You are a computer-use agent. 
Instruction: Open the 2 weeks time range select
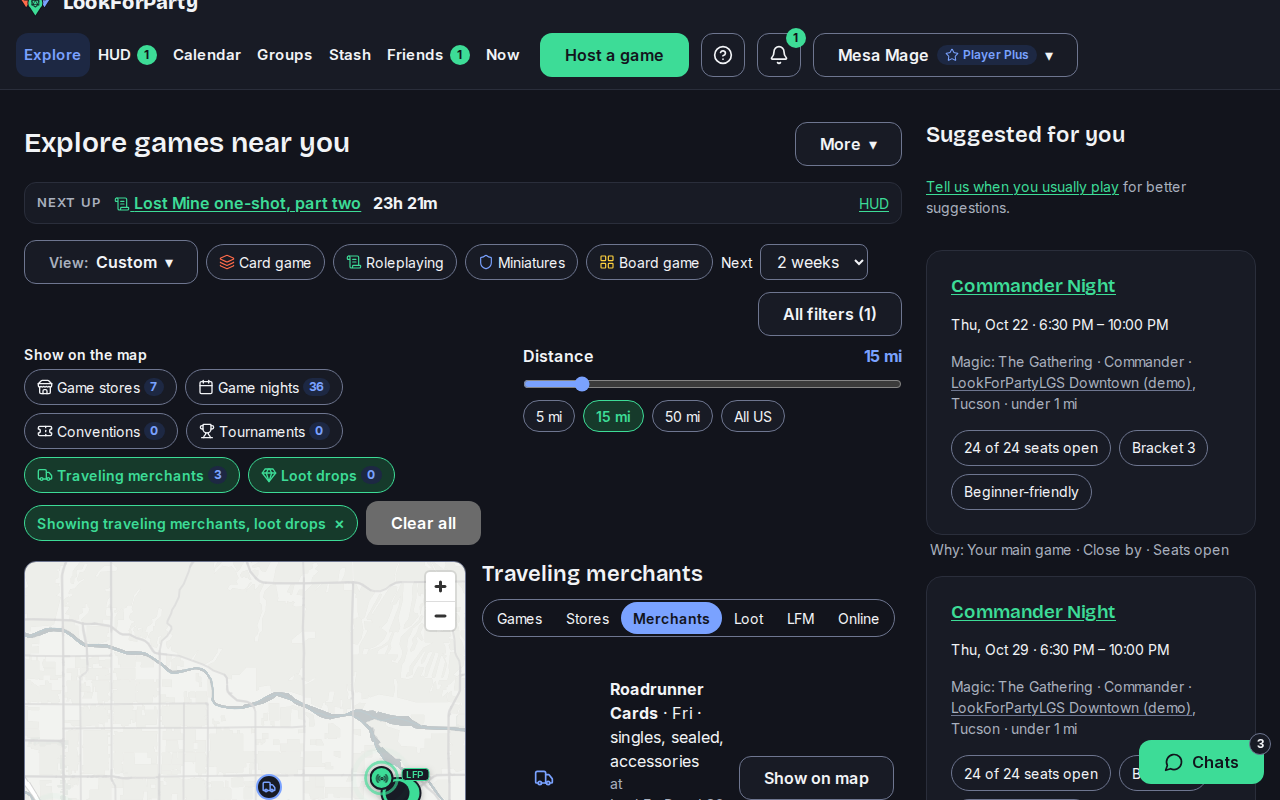point(814,262)
